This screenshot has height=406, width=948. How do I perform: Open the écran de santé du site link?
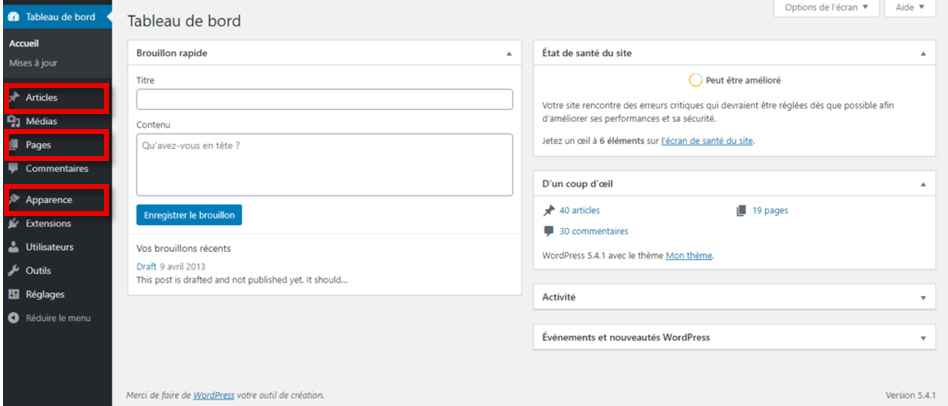coord(708,141)
